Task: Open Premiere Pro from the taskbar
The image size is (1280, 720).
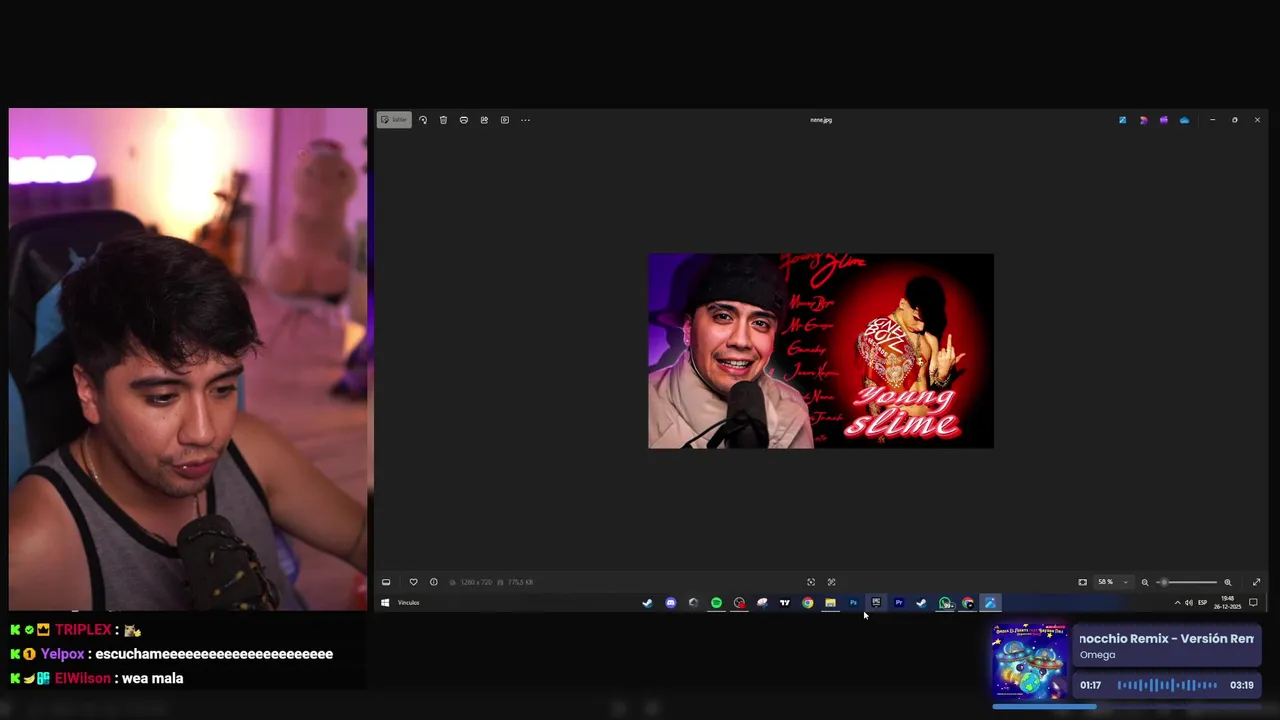Action: (x=899, y=603)
